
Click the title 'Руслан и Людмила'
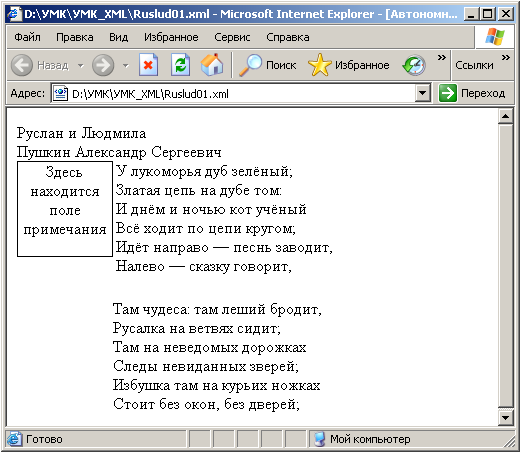click(x=81, y=133)
